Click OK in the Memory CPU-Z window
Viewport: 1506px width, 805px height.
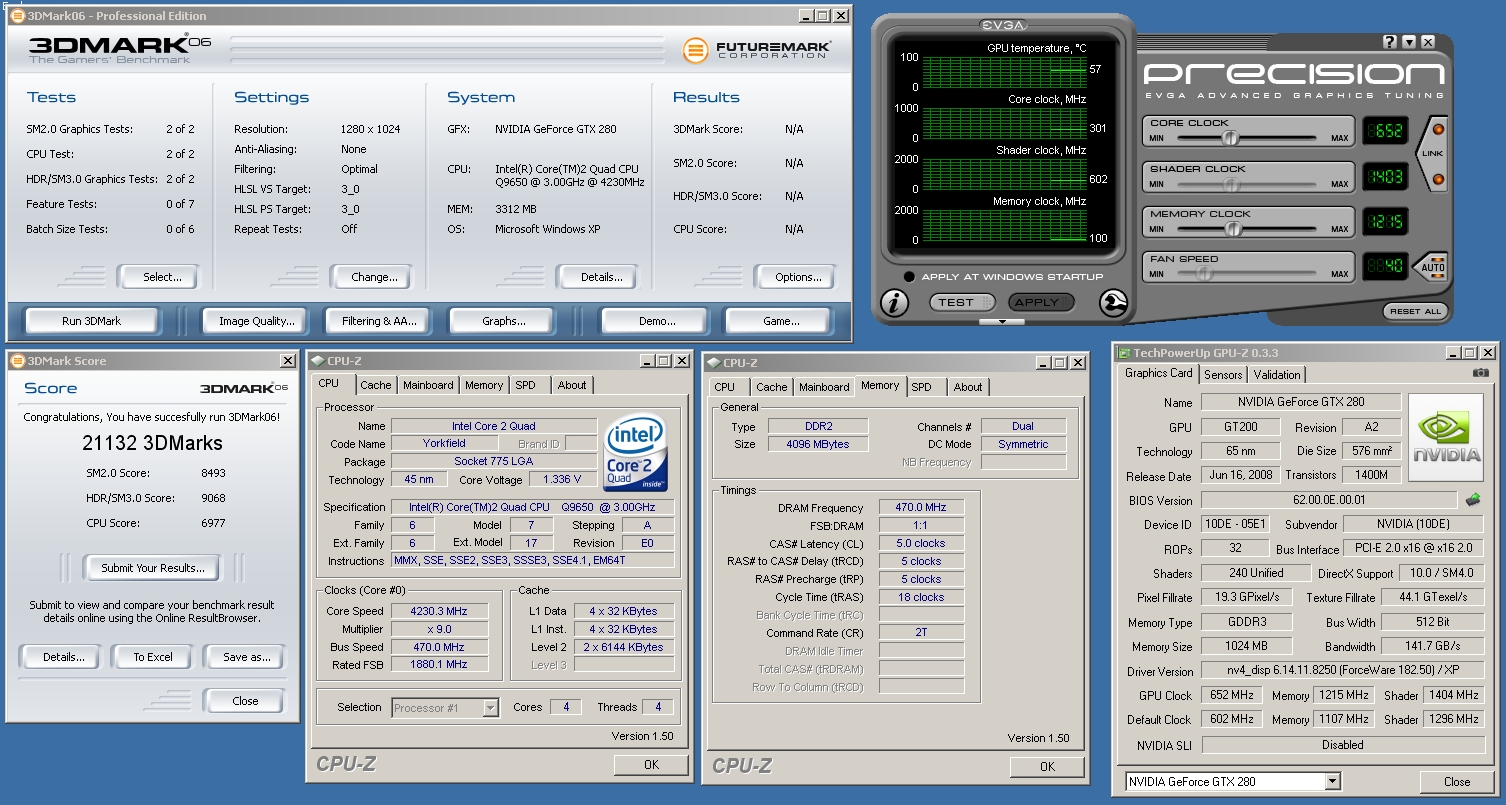point(1047,767)
